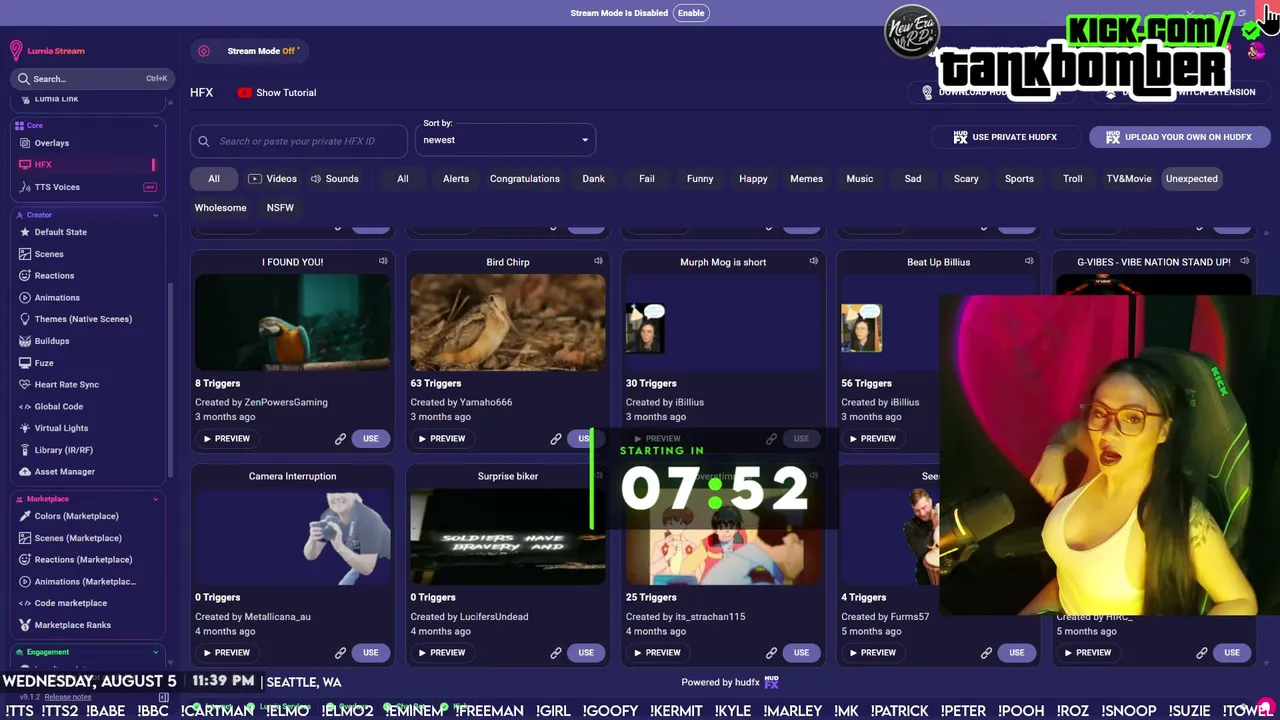
Task: Copy link for I FOUND YOU! card
Action: click(340, 439)
